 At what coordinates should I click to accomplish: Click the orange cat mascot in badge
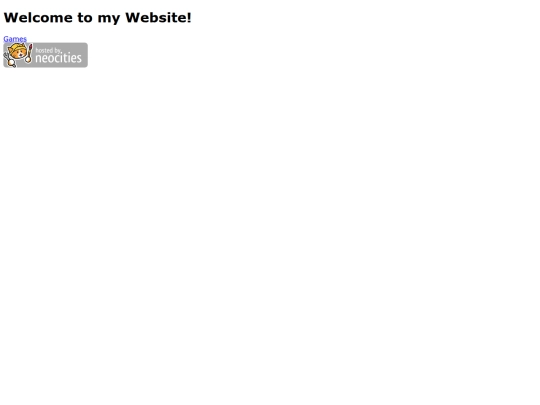click(x=18, y=55)
